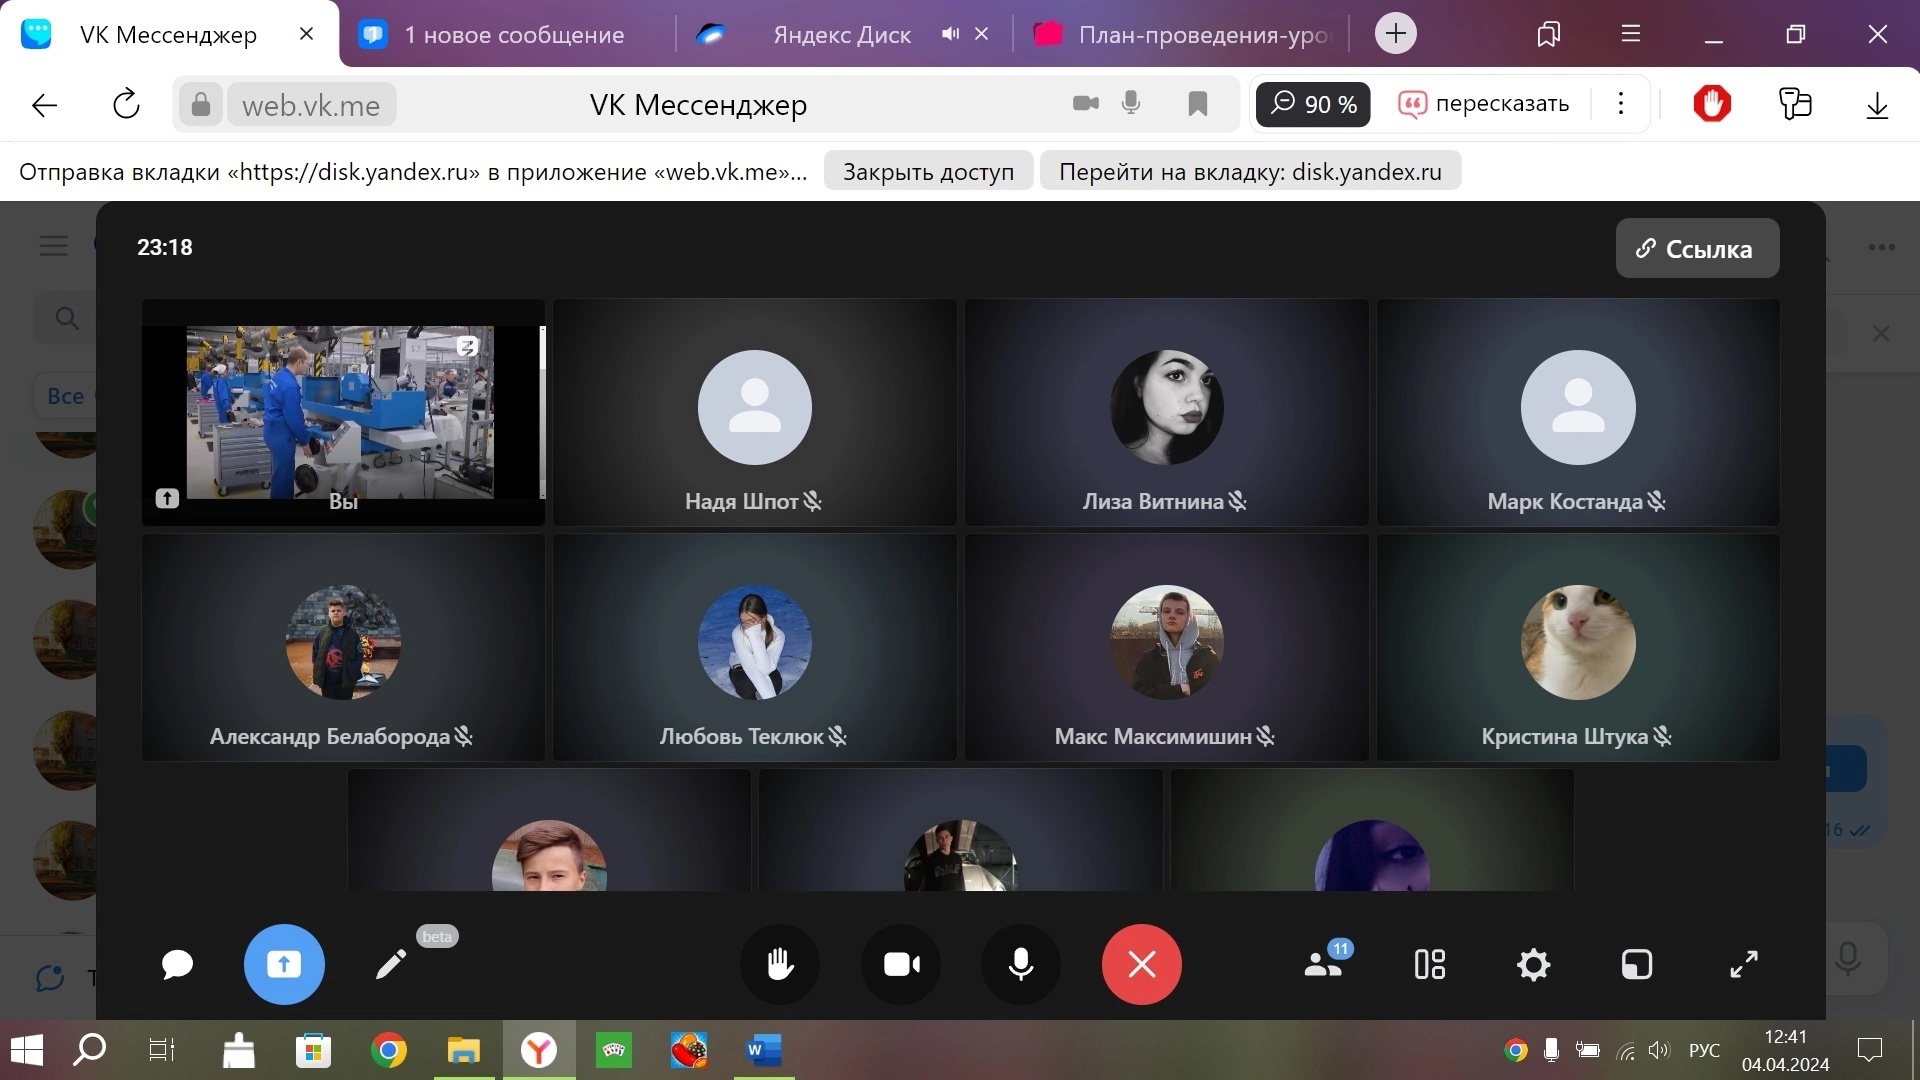Open microphone permission icon in address bar
The image size is (1920, 1080).
pyautogui.click(x=1131, y=103)
